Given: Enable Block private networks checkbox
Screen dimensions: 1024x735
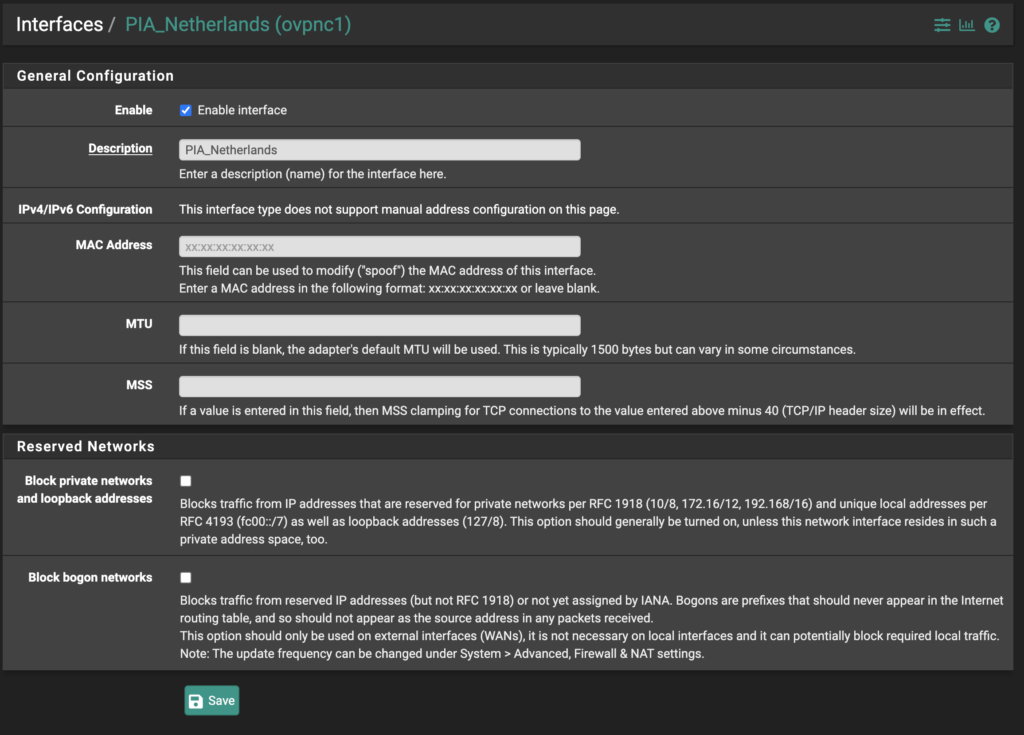Looking at the screenshot, I should 185,481.
